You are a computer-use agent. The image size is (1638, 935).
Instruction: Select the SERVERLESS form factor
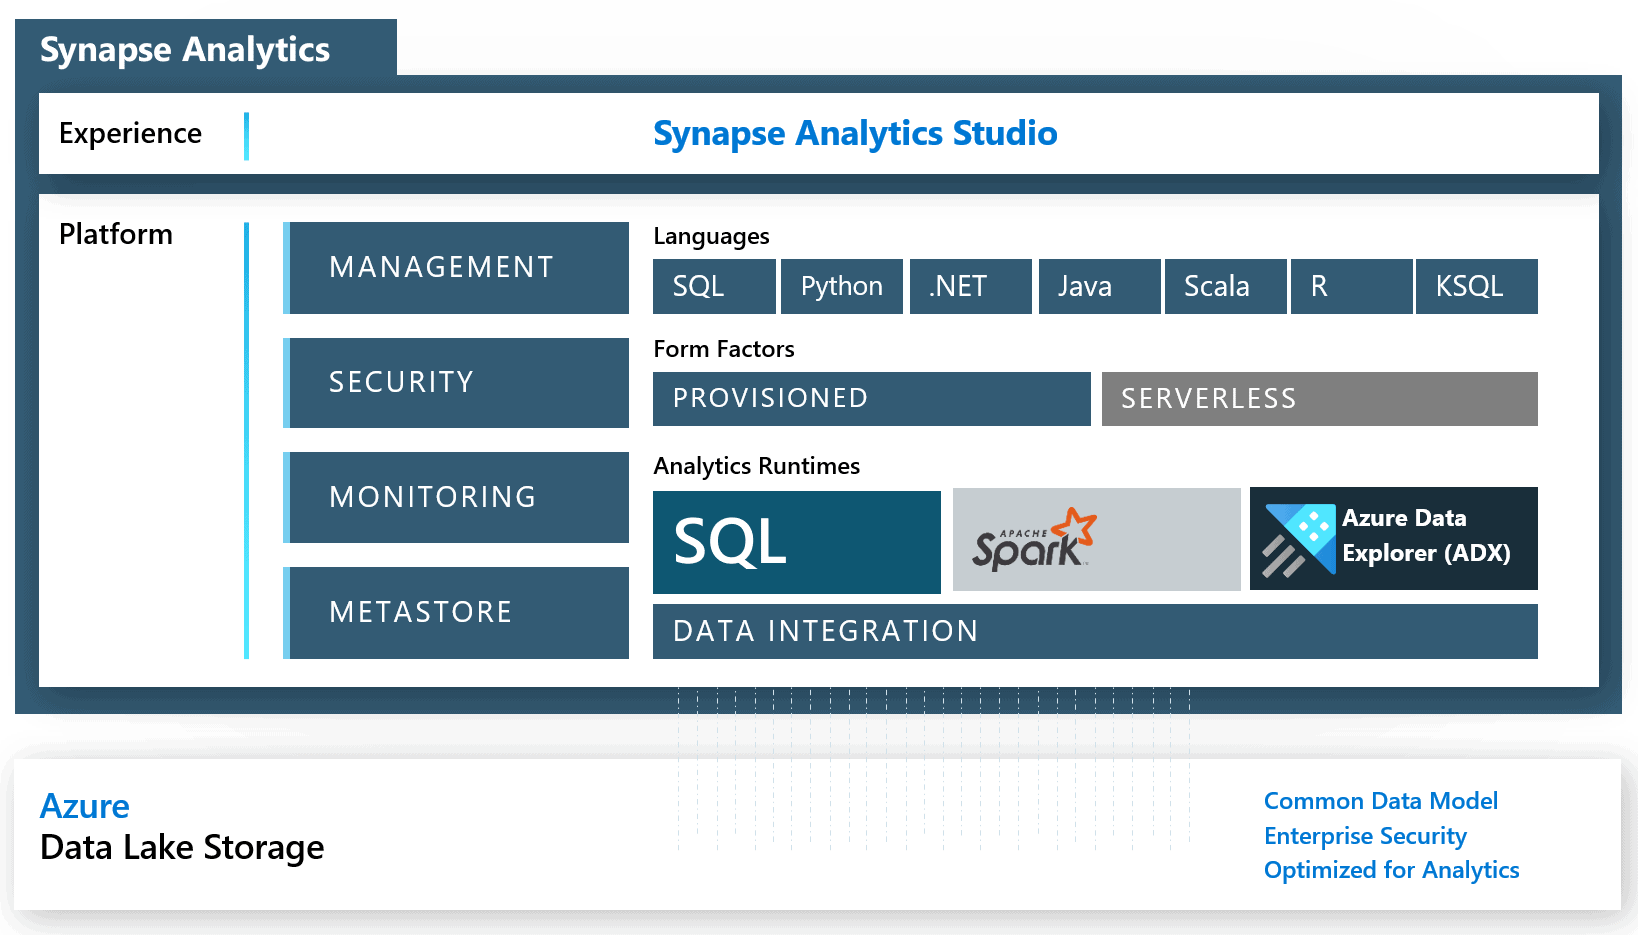1320,399
